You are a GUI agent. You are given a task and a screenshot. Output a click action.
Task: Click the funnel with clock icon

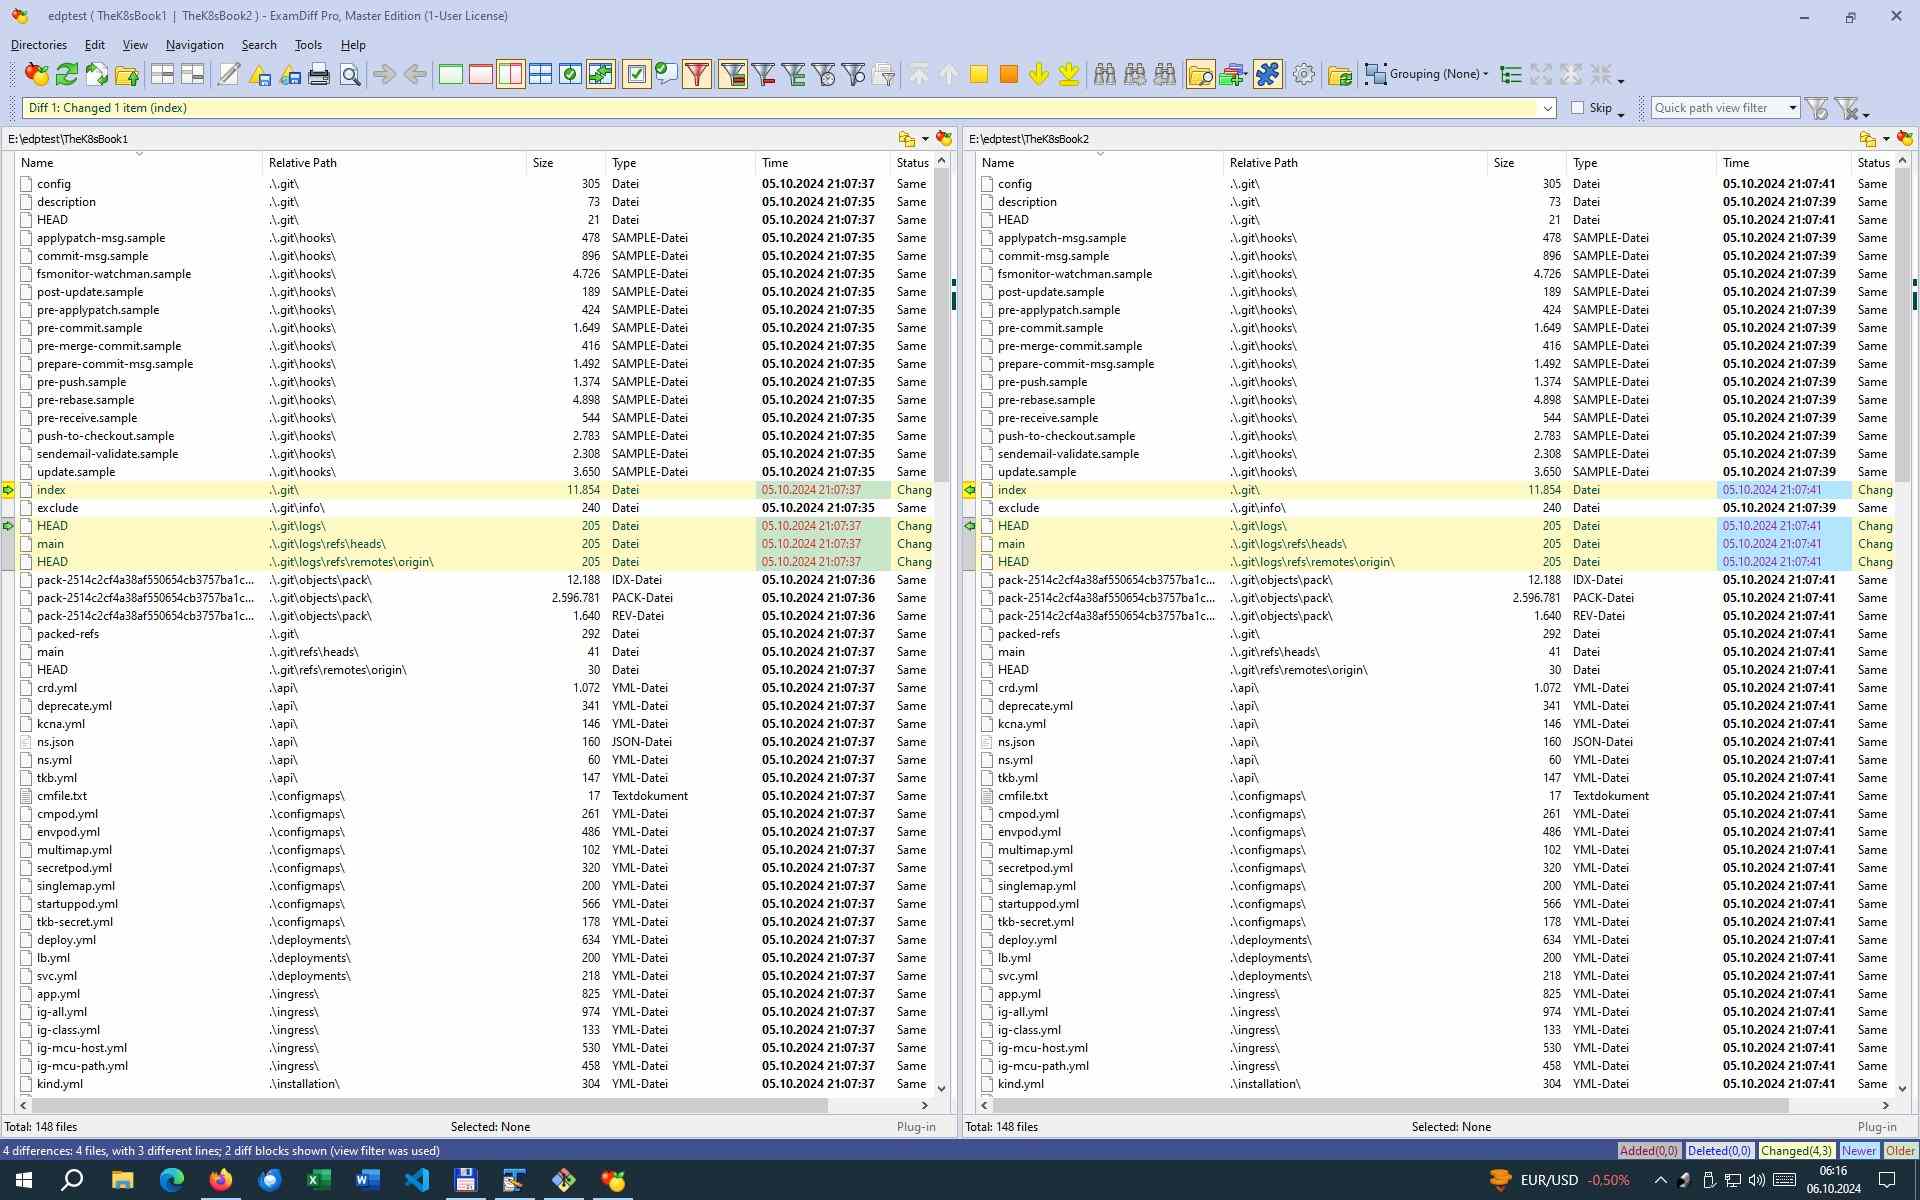824,74
